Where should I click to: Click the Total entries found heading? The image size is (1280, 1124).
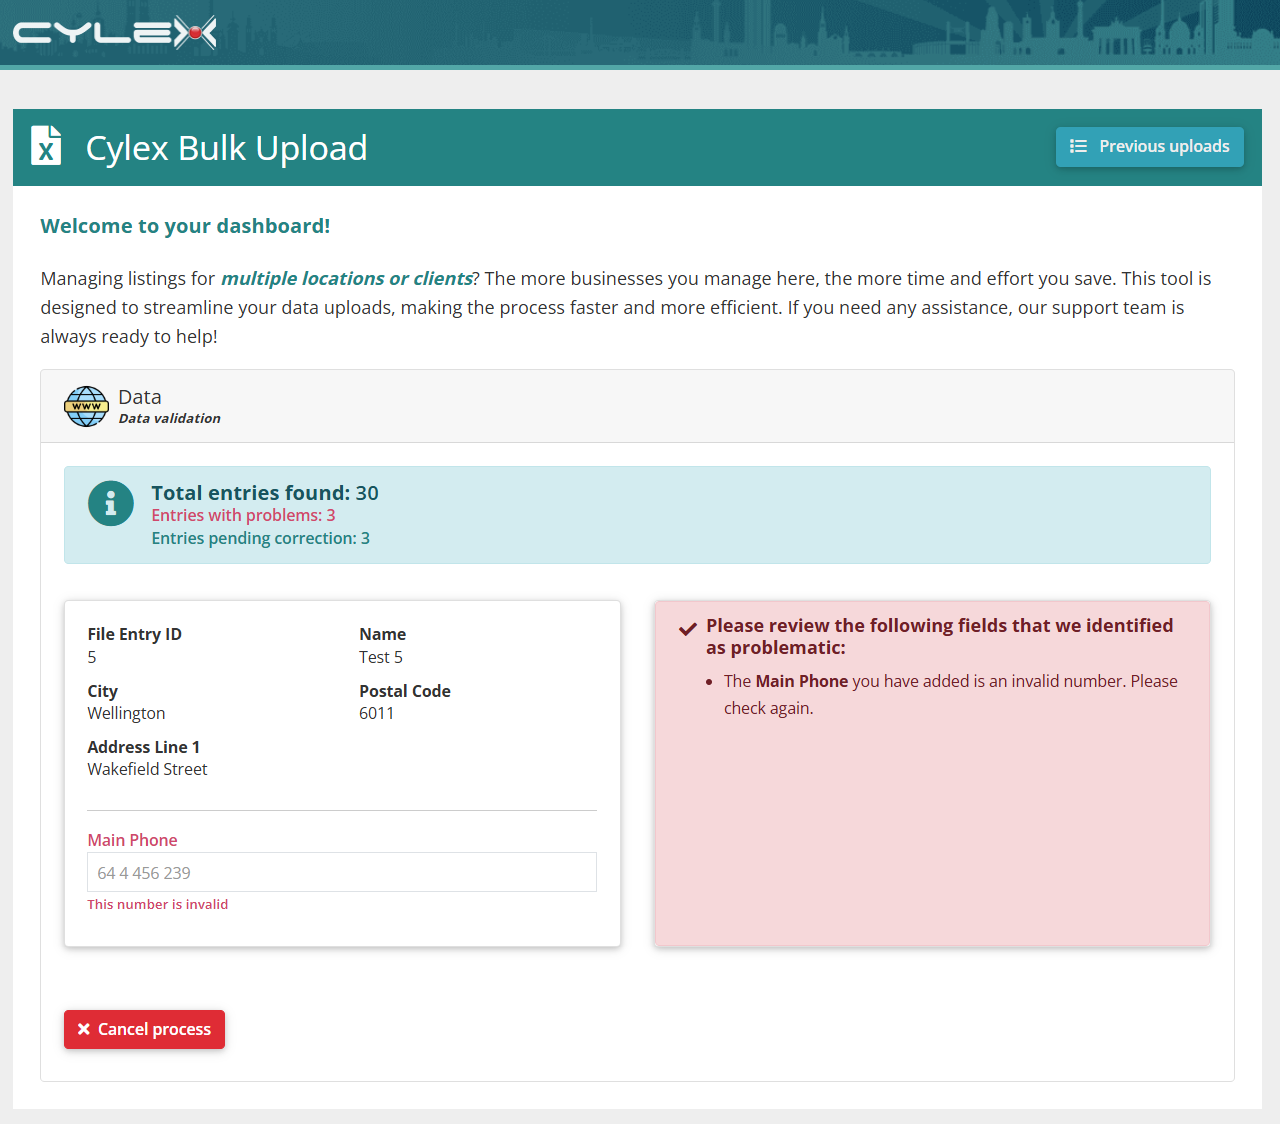265,493
